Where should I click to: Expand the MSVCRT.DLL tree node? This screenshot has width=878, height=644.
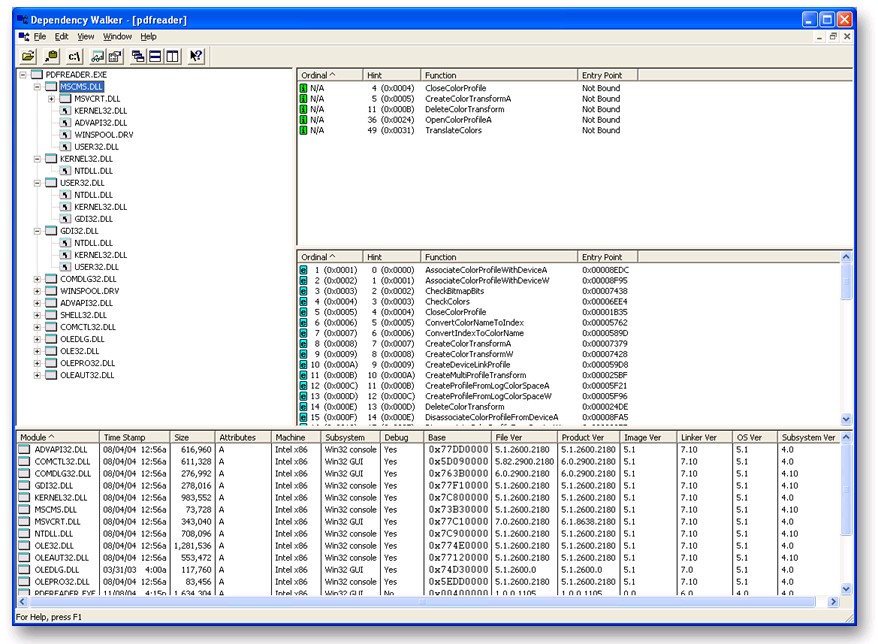[x=52, y=99]
